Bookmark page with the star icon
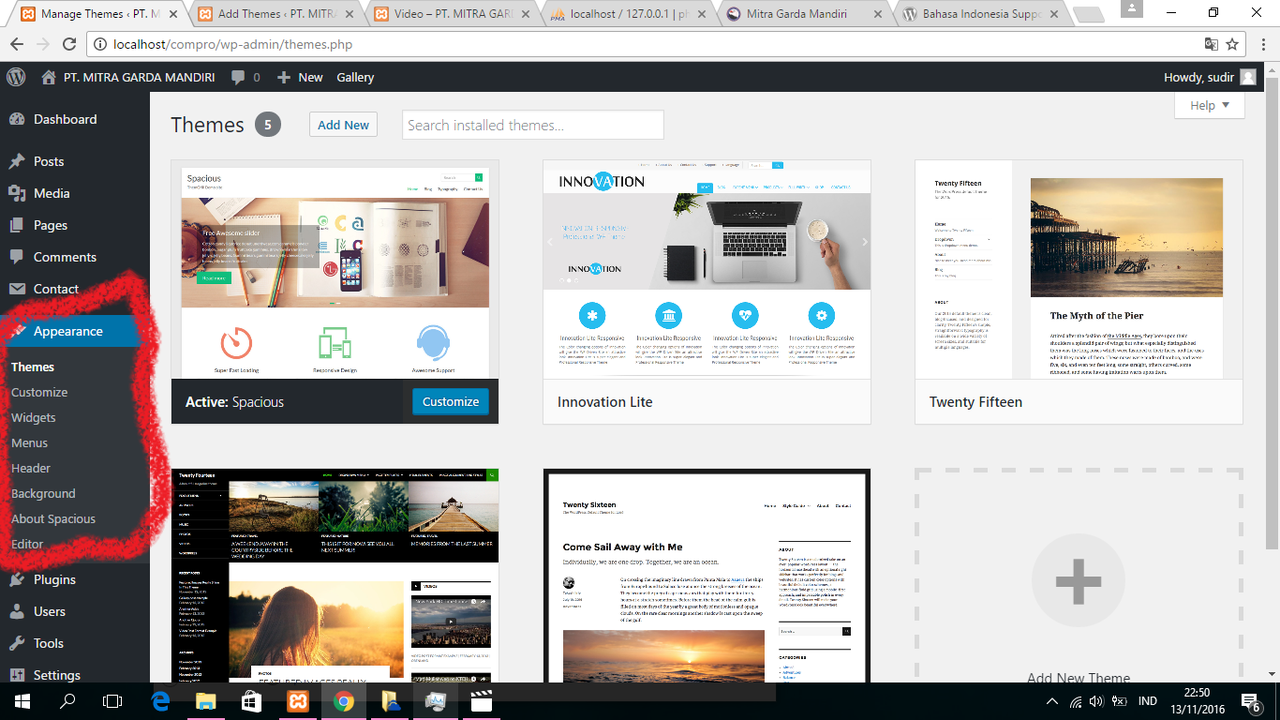The image size is (1280, 720). [1232, 44]
